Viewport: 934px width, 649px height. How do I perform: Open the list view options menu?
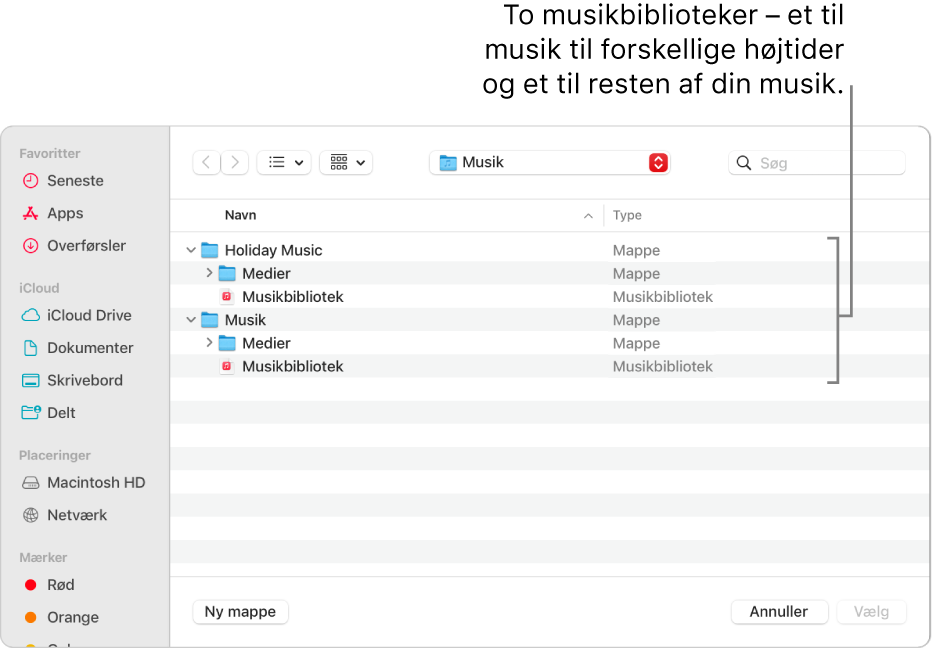[283, 161]
